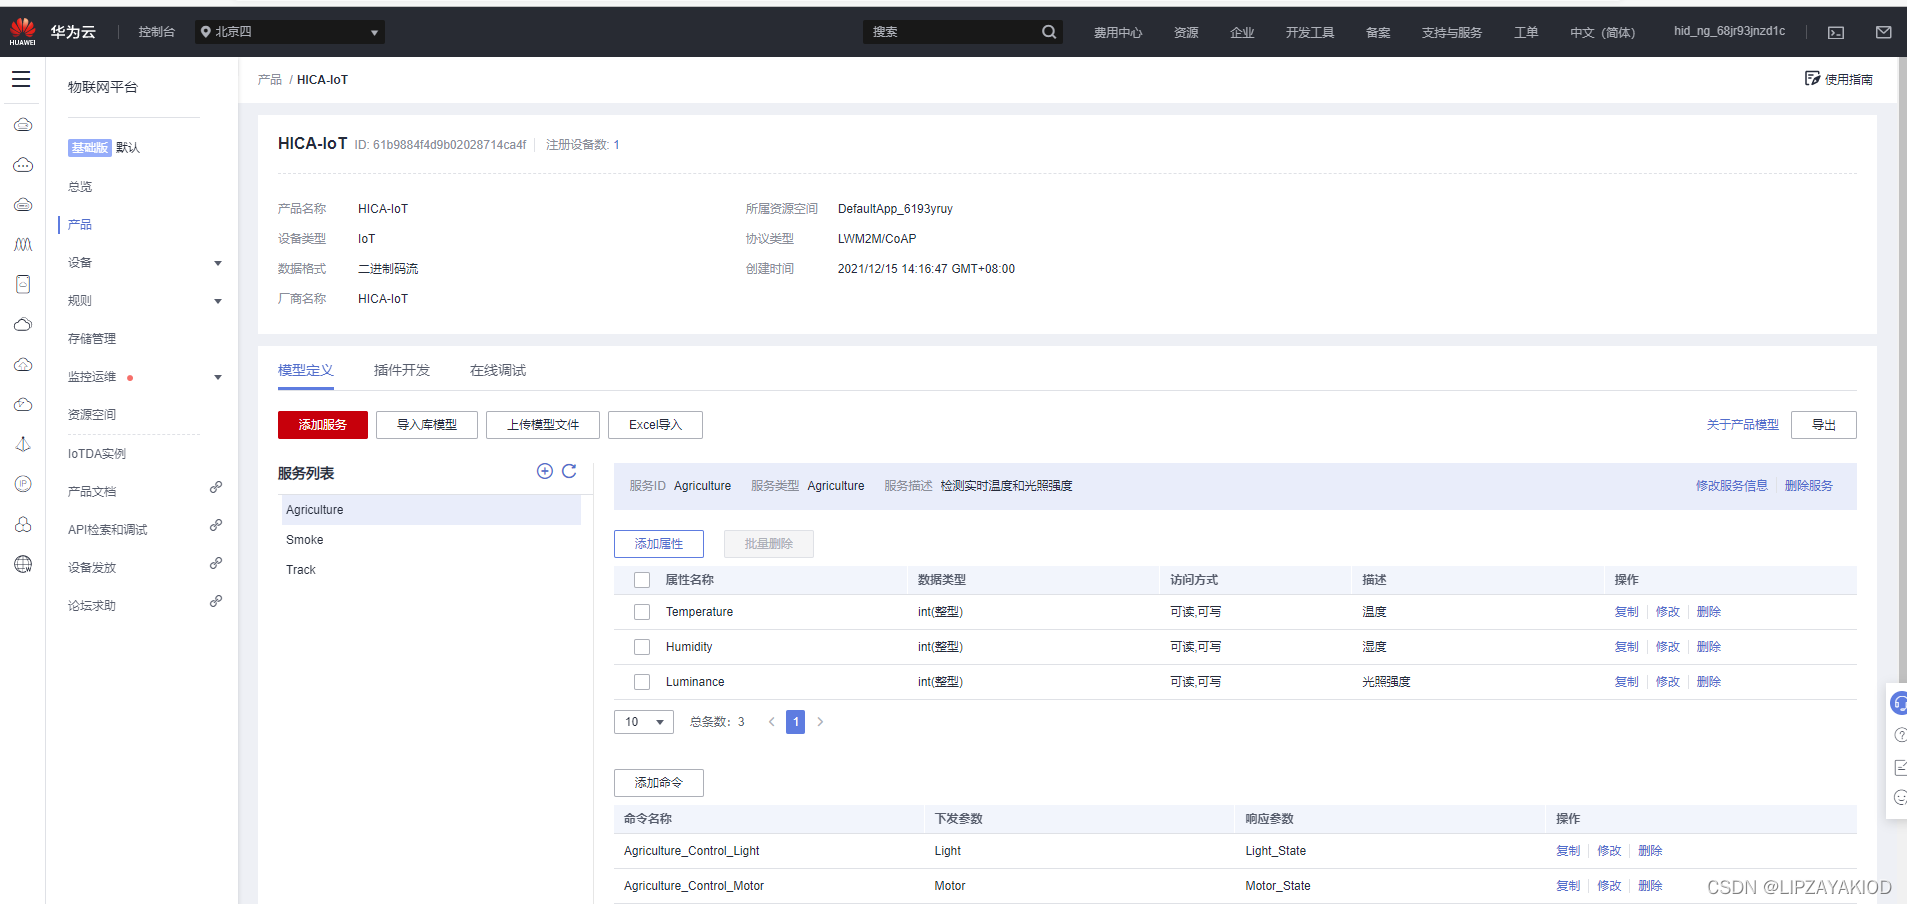
Task: Check the Humidity attribute checkbox
Action: pyautogui.click(x=642, y=647)
